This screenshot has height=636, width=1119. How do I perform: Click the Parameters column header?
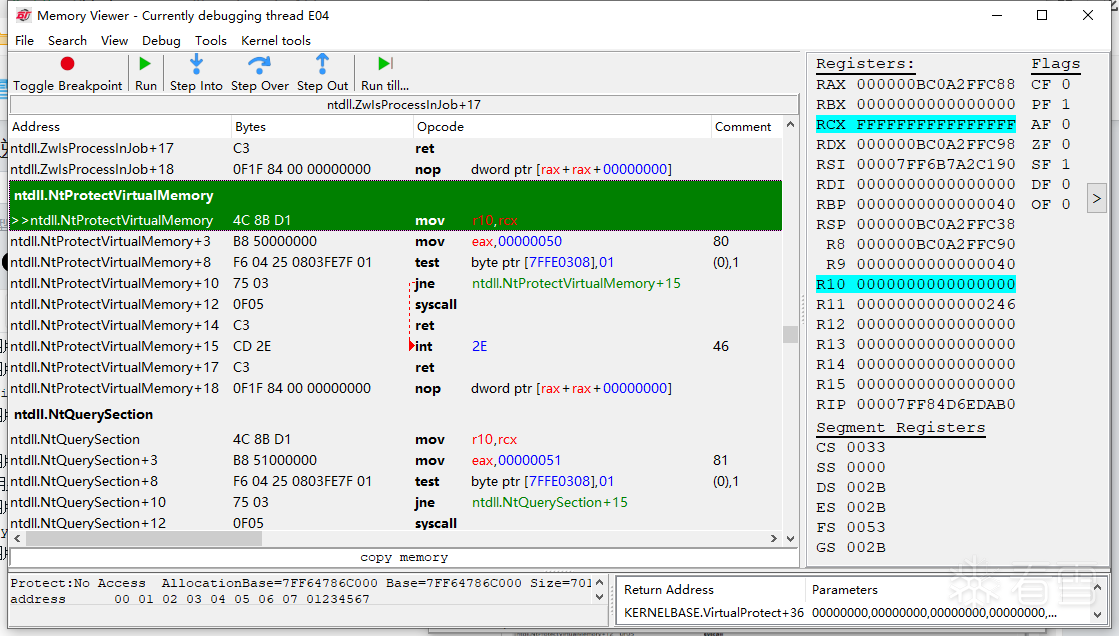click(x=946, y=590)
